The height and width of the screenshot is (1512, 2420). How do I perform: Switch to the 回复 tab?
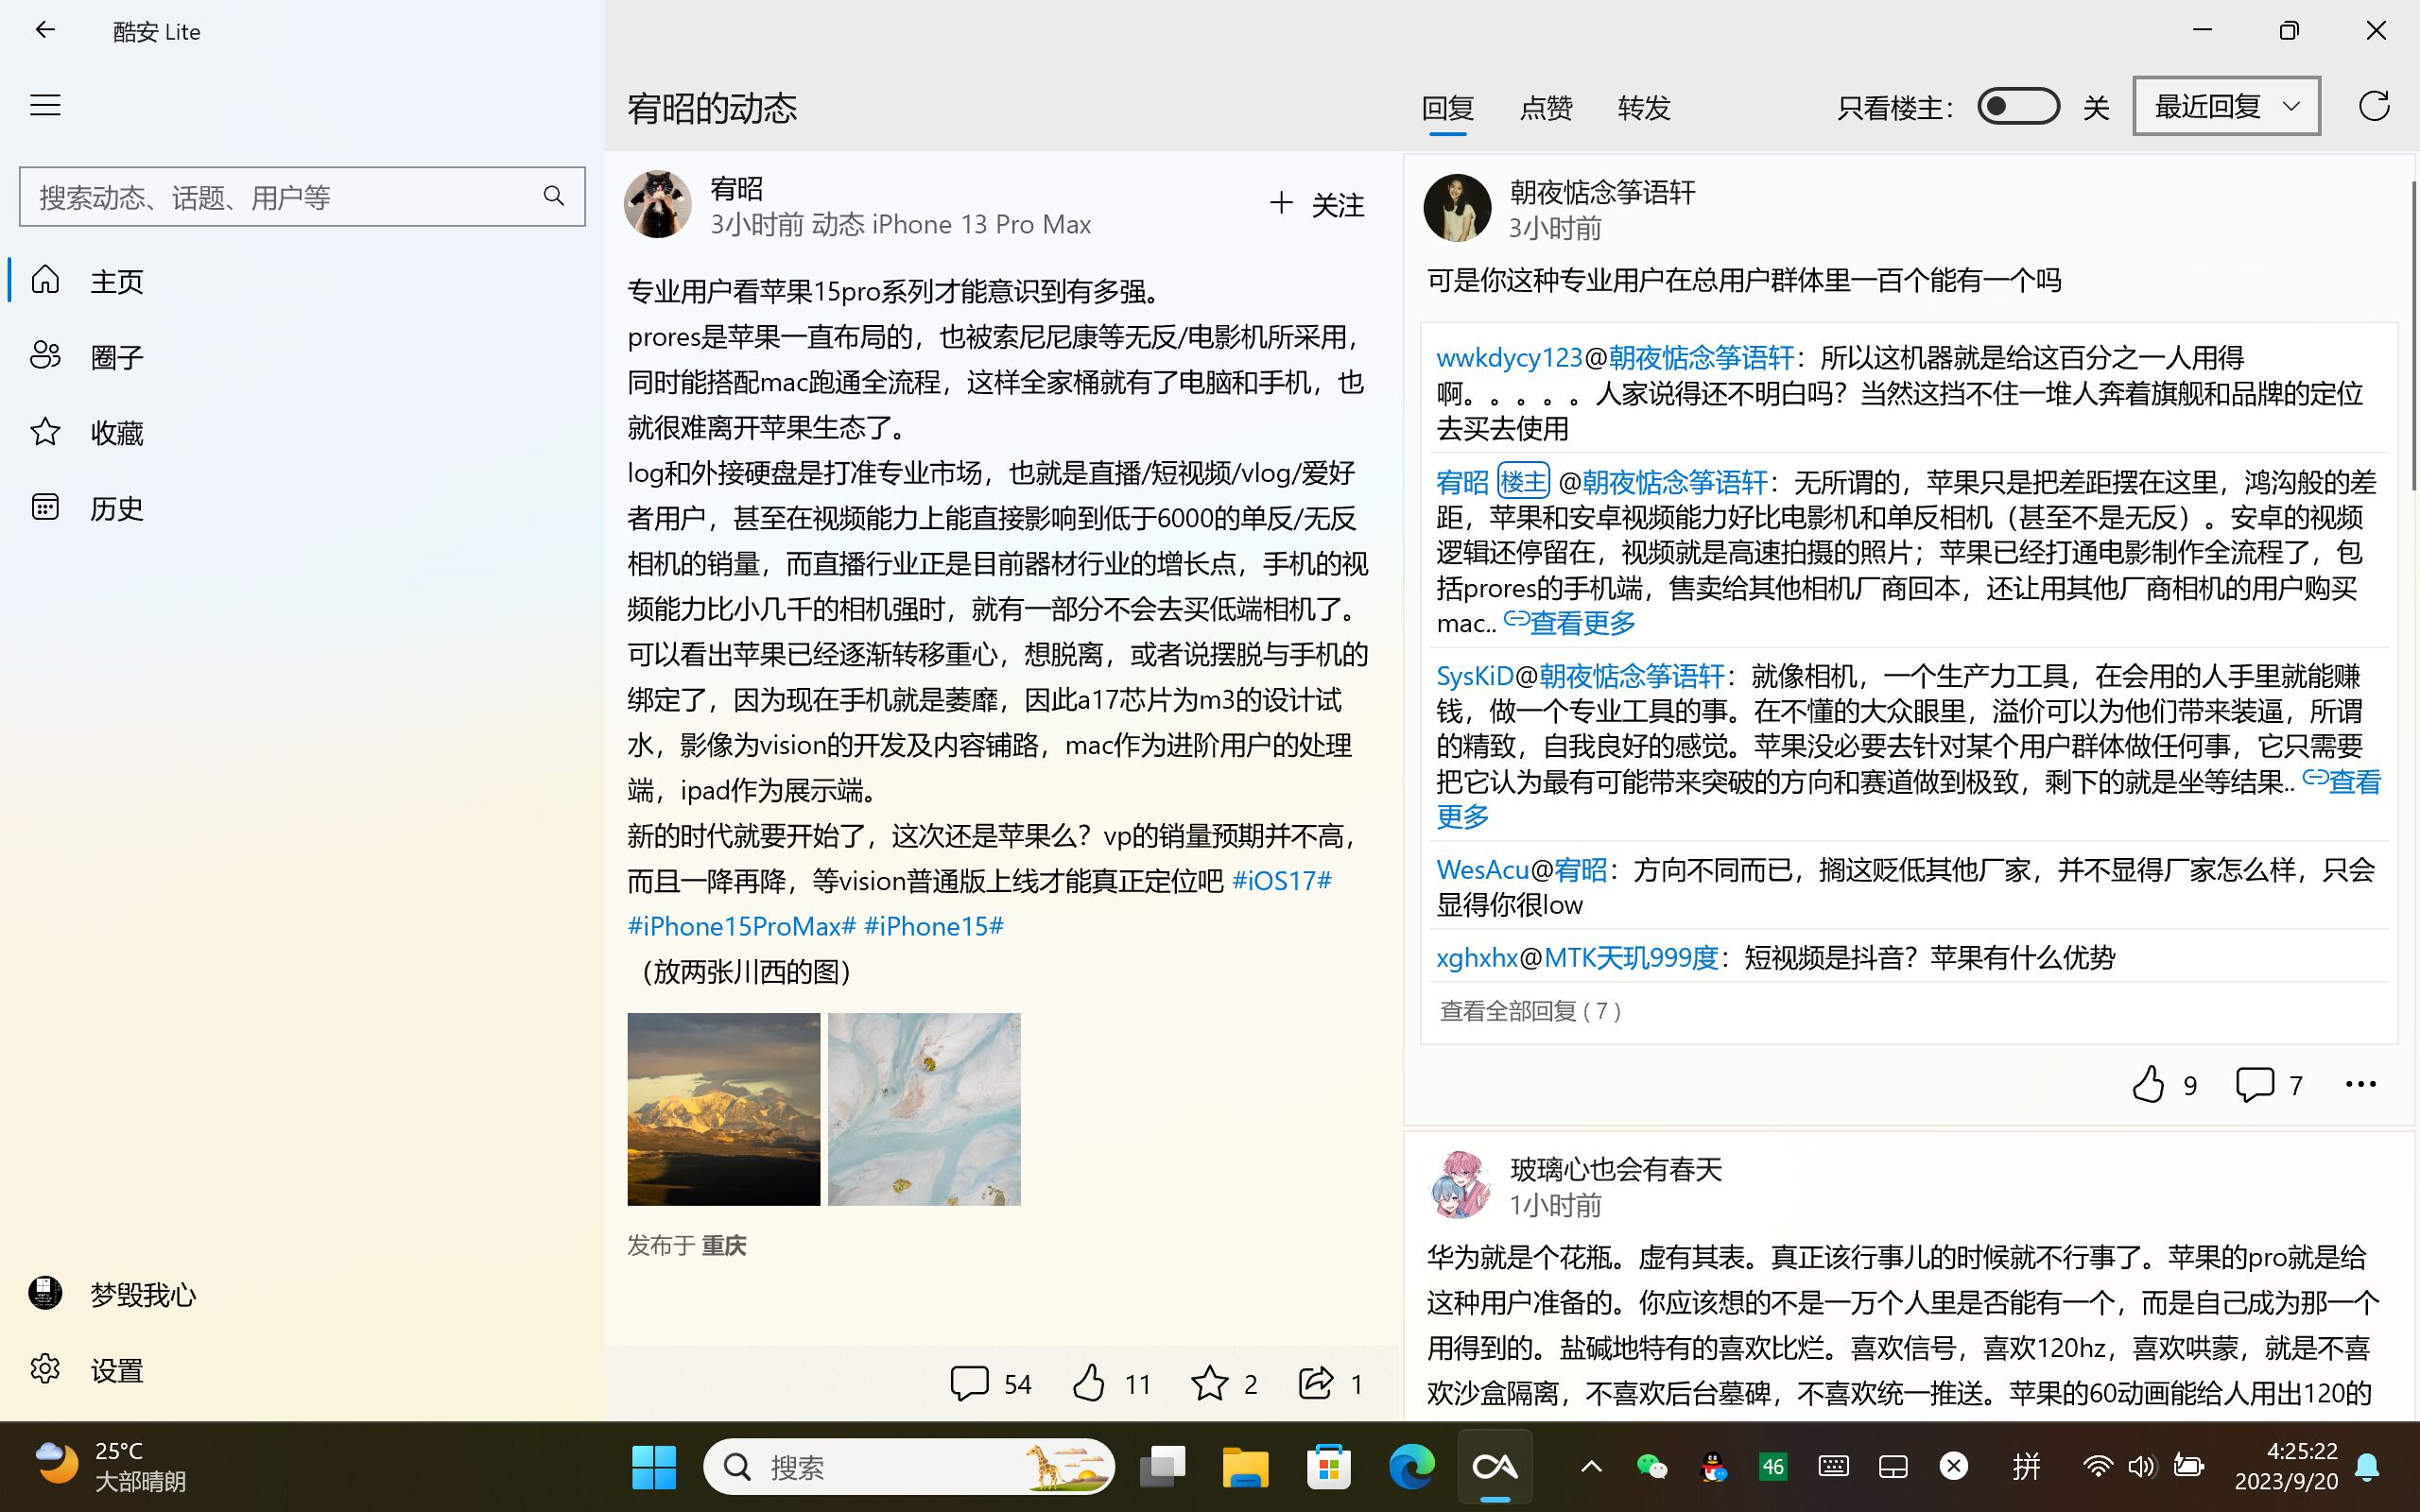[x=1447, y=107]
